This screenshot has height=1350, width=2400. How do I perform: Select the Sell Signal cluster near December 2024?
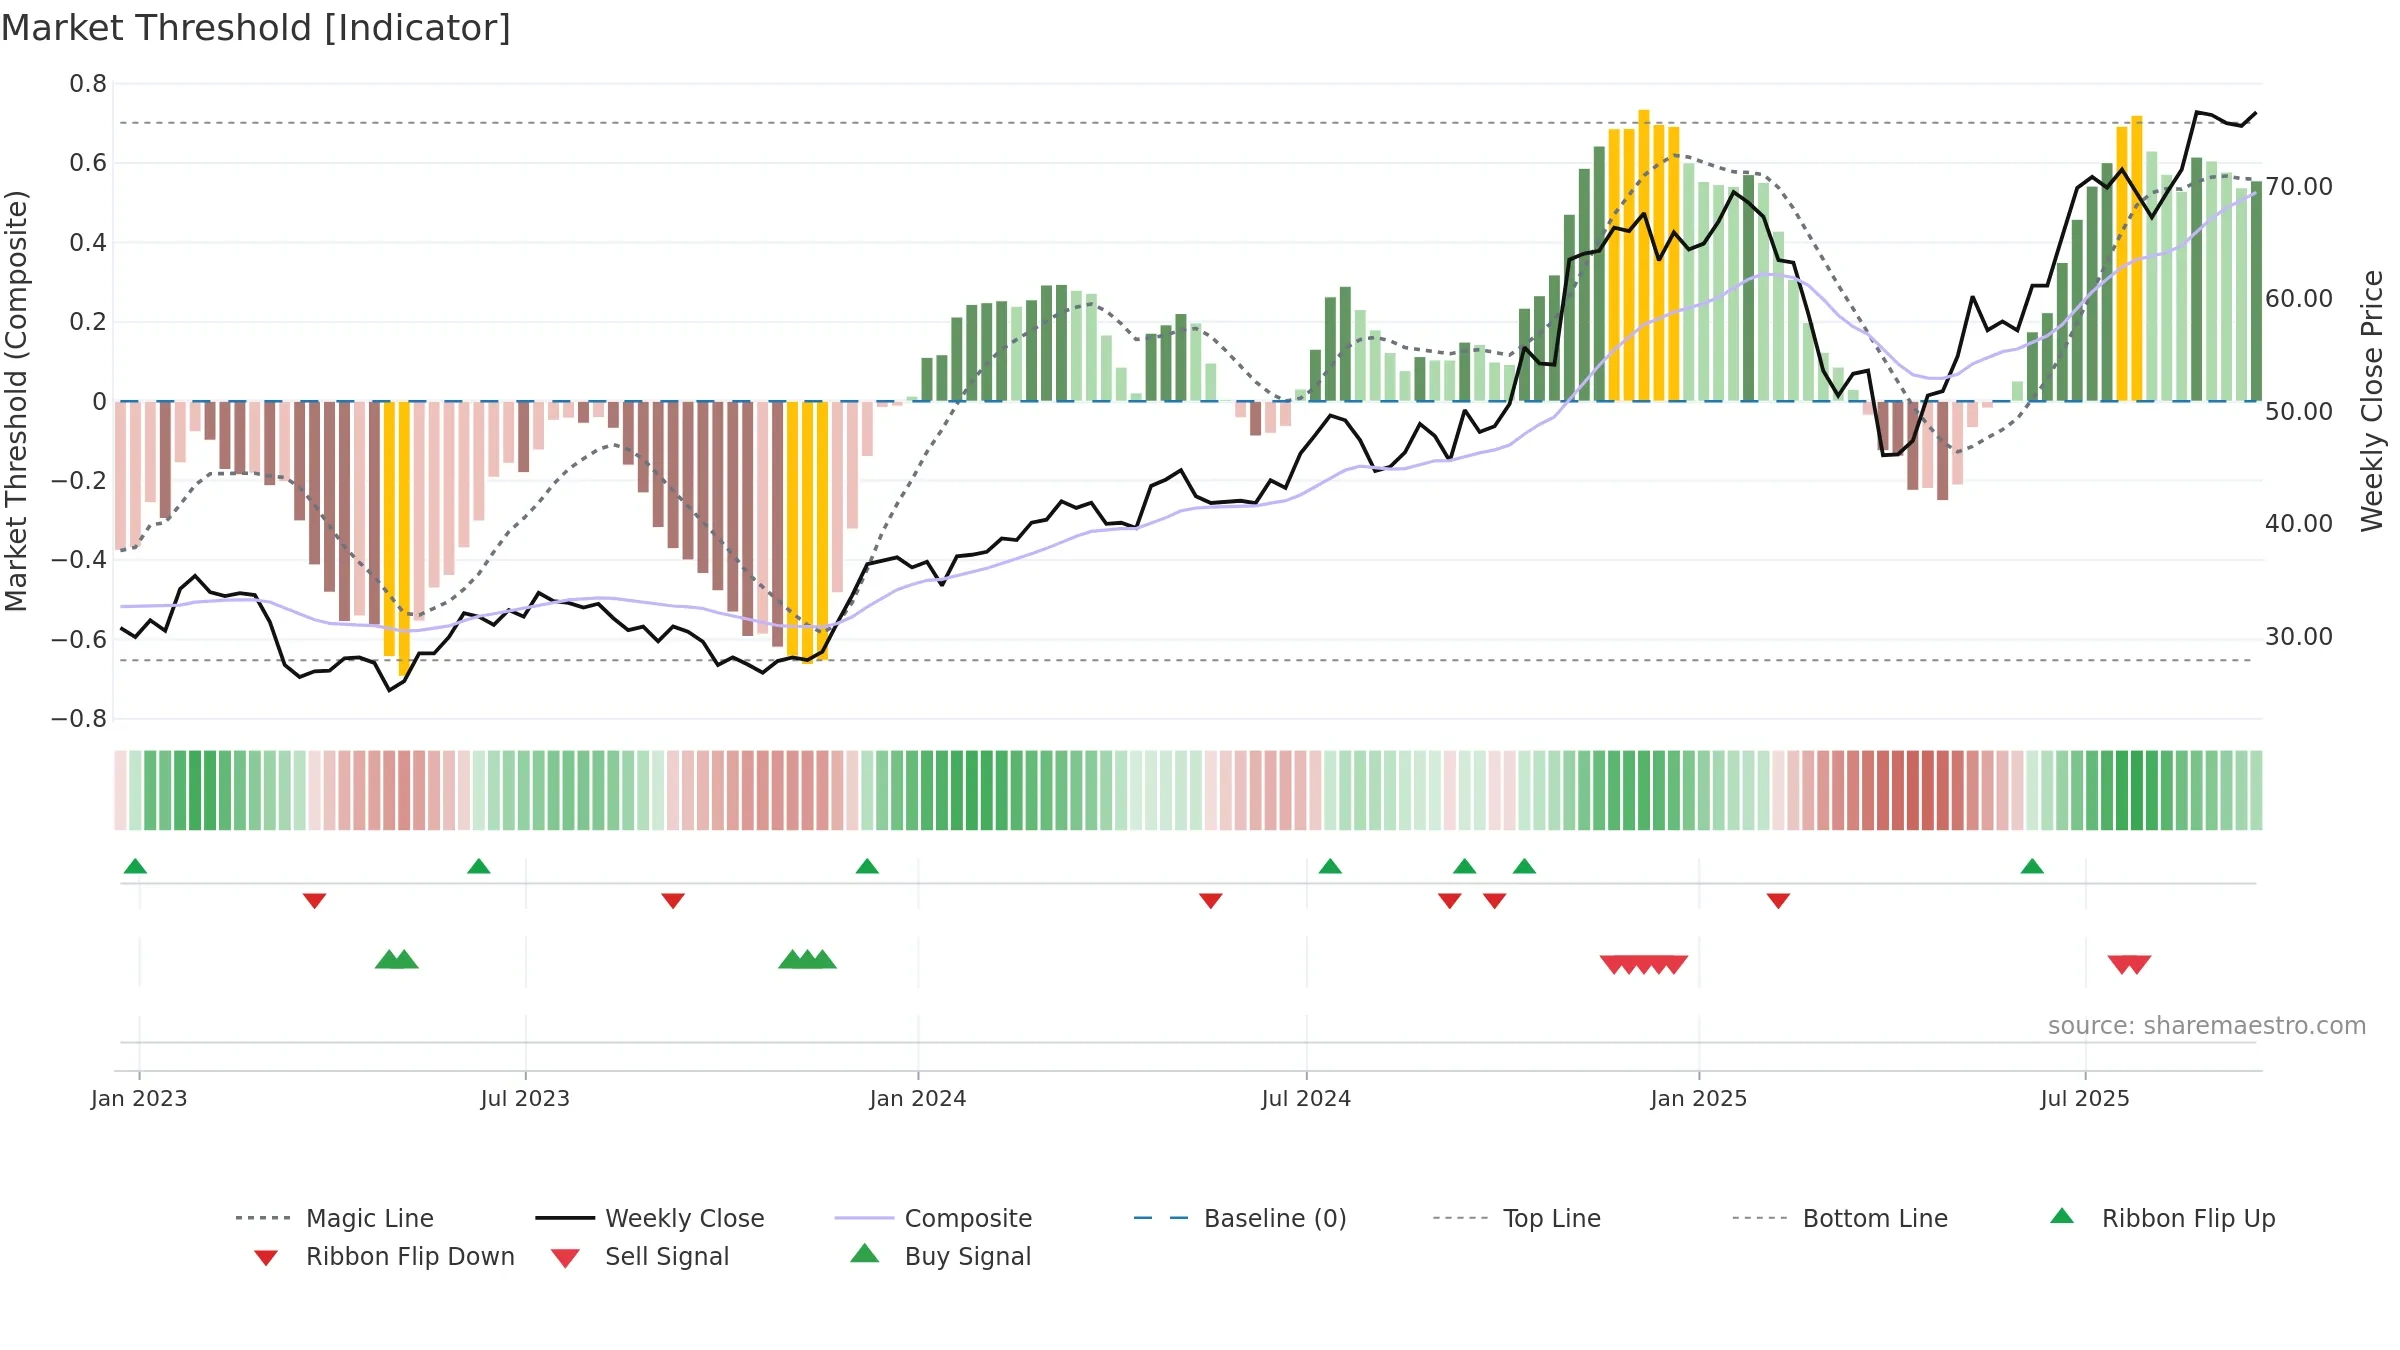(x=1644, y=965)
